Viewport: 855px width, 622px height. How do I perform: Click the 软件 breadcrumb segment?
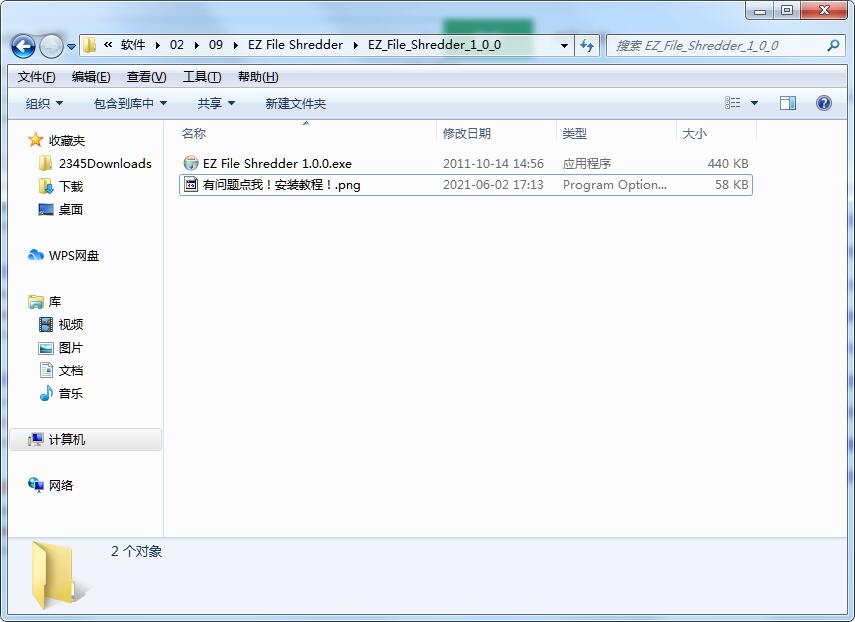point(133,45)
